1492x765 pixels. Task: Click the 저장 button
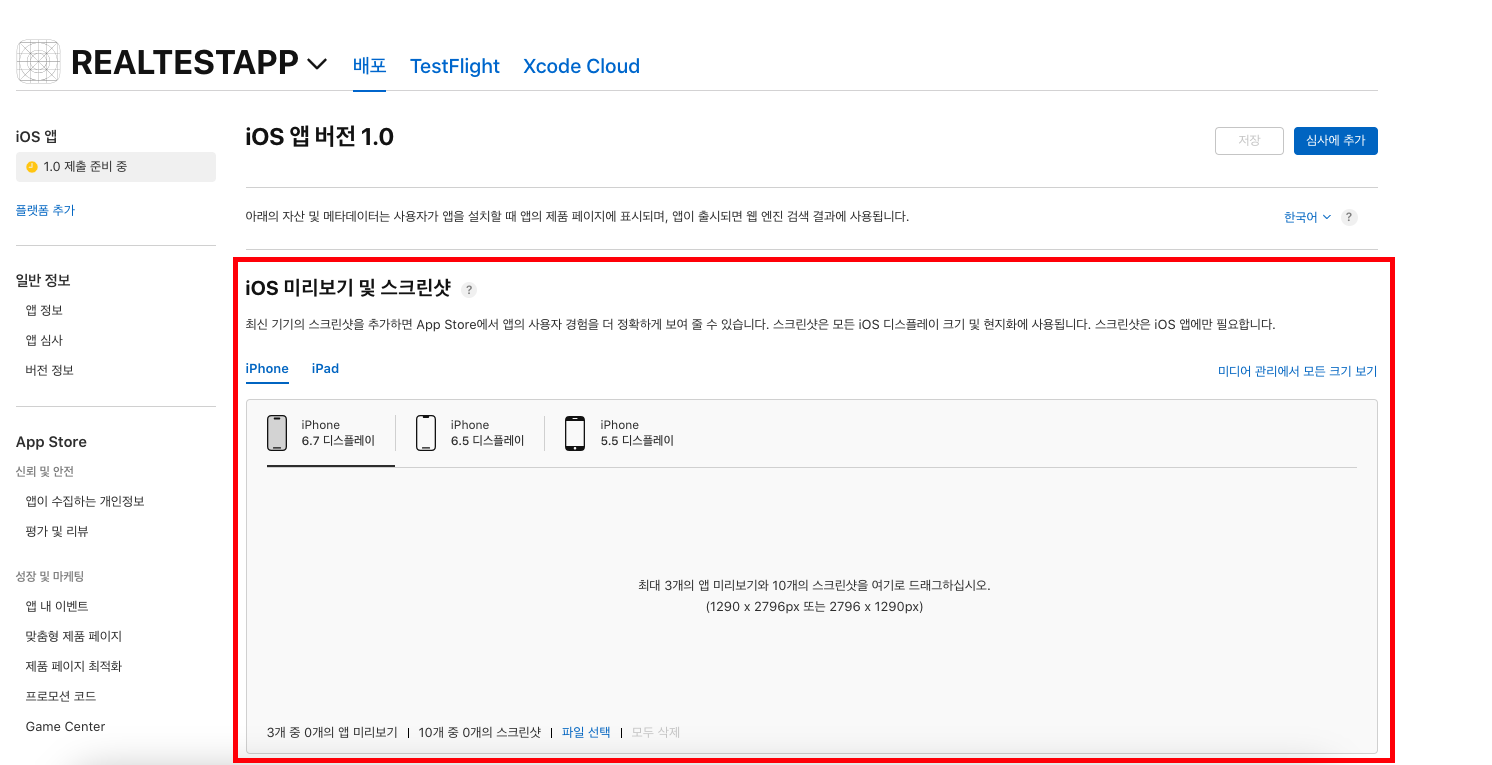pos(1249,141)
